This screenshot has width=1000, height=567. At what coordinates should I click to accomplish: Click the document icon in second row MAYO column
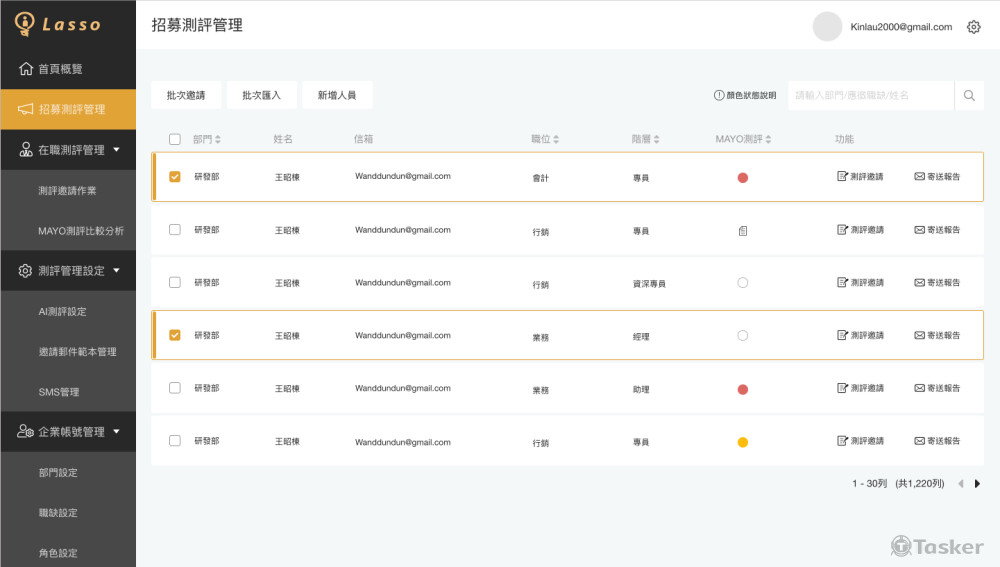click(x=742, y=231)
